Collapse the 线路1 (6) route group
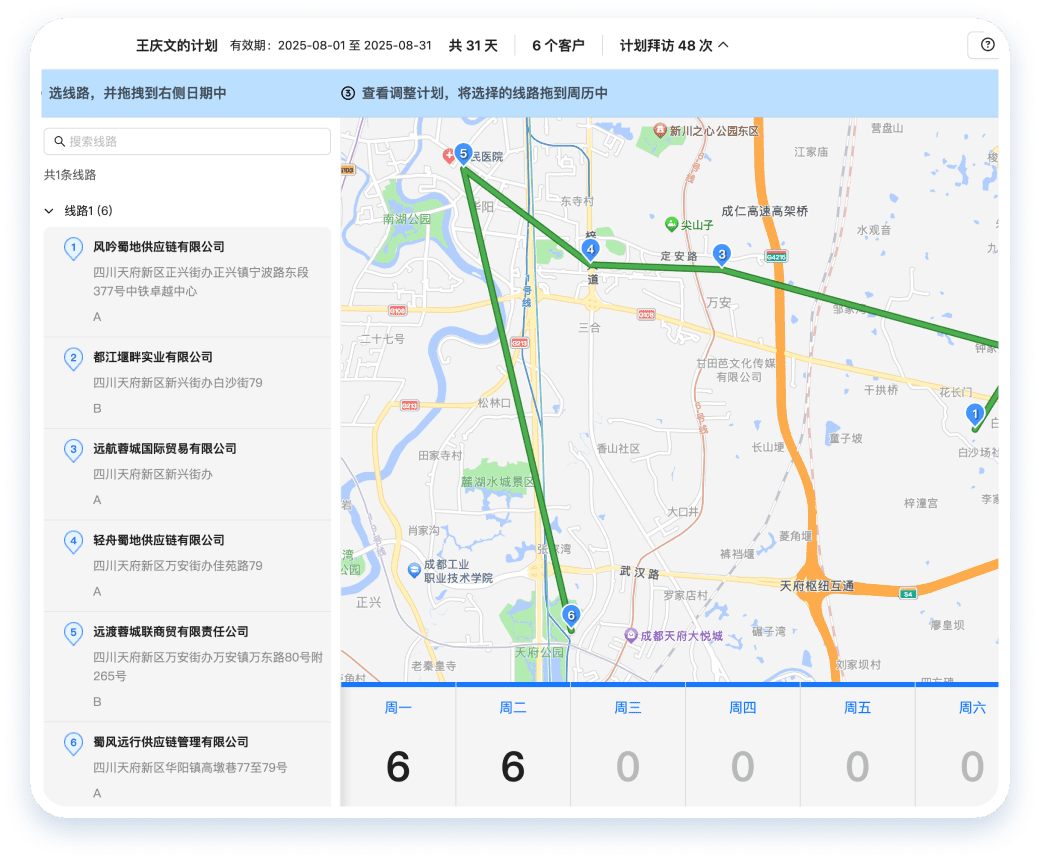The image size is (1039, 859). tap(48, 209)
